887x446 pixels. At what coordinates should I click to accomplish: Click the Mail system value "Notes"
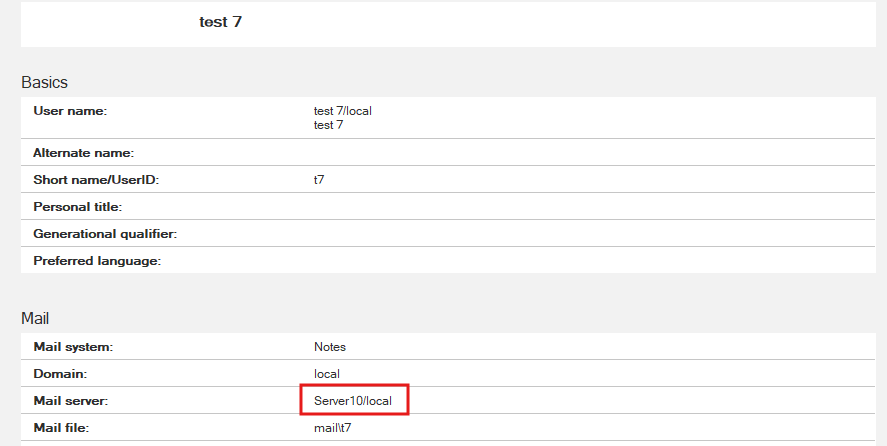[x=330, y=347]
